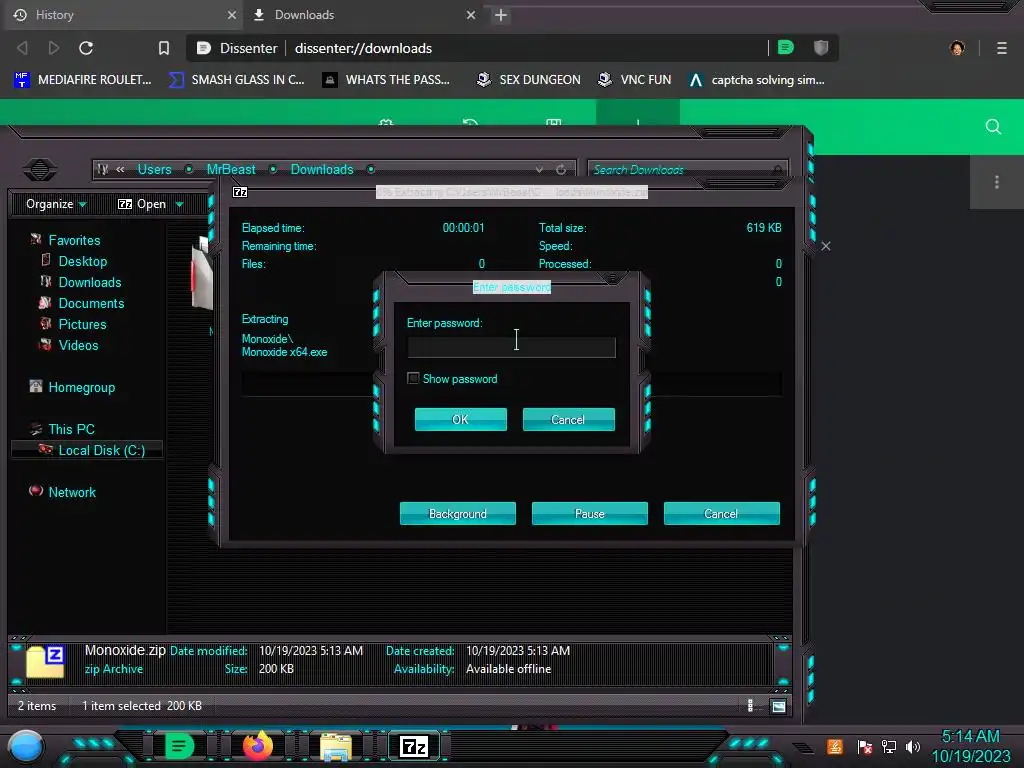Image resolution: width=1024 pixels, height=768 pixels.
Task: Open Firefox from the taskbar
Action: click(x=258, y=746)
